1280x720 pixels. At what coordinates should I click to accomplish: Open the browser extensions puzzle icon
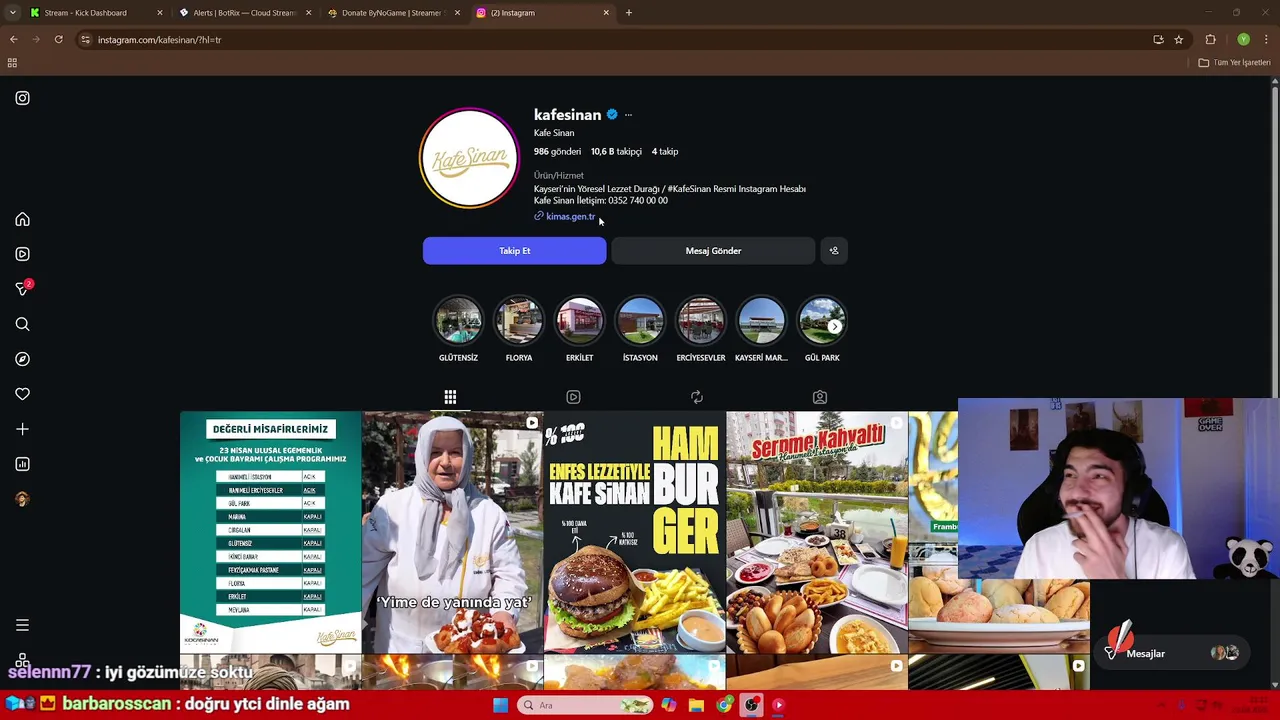point(1211,40)
